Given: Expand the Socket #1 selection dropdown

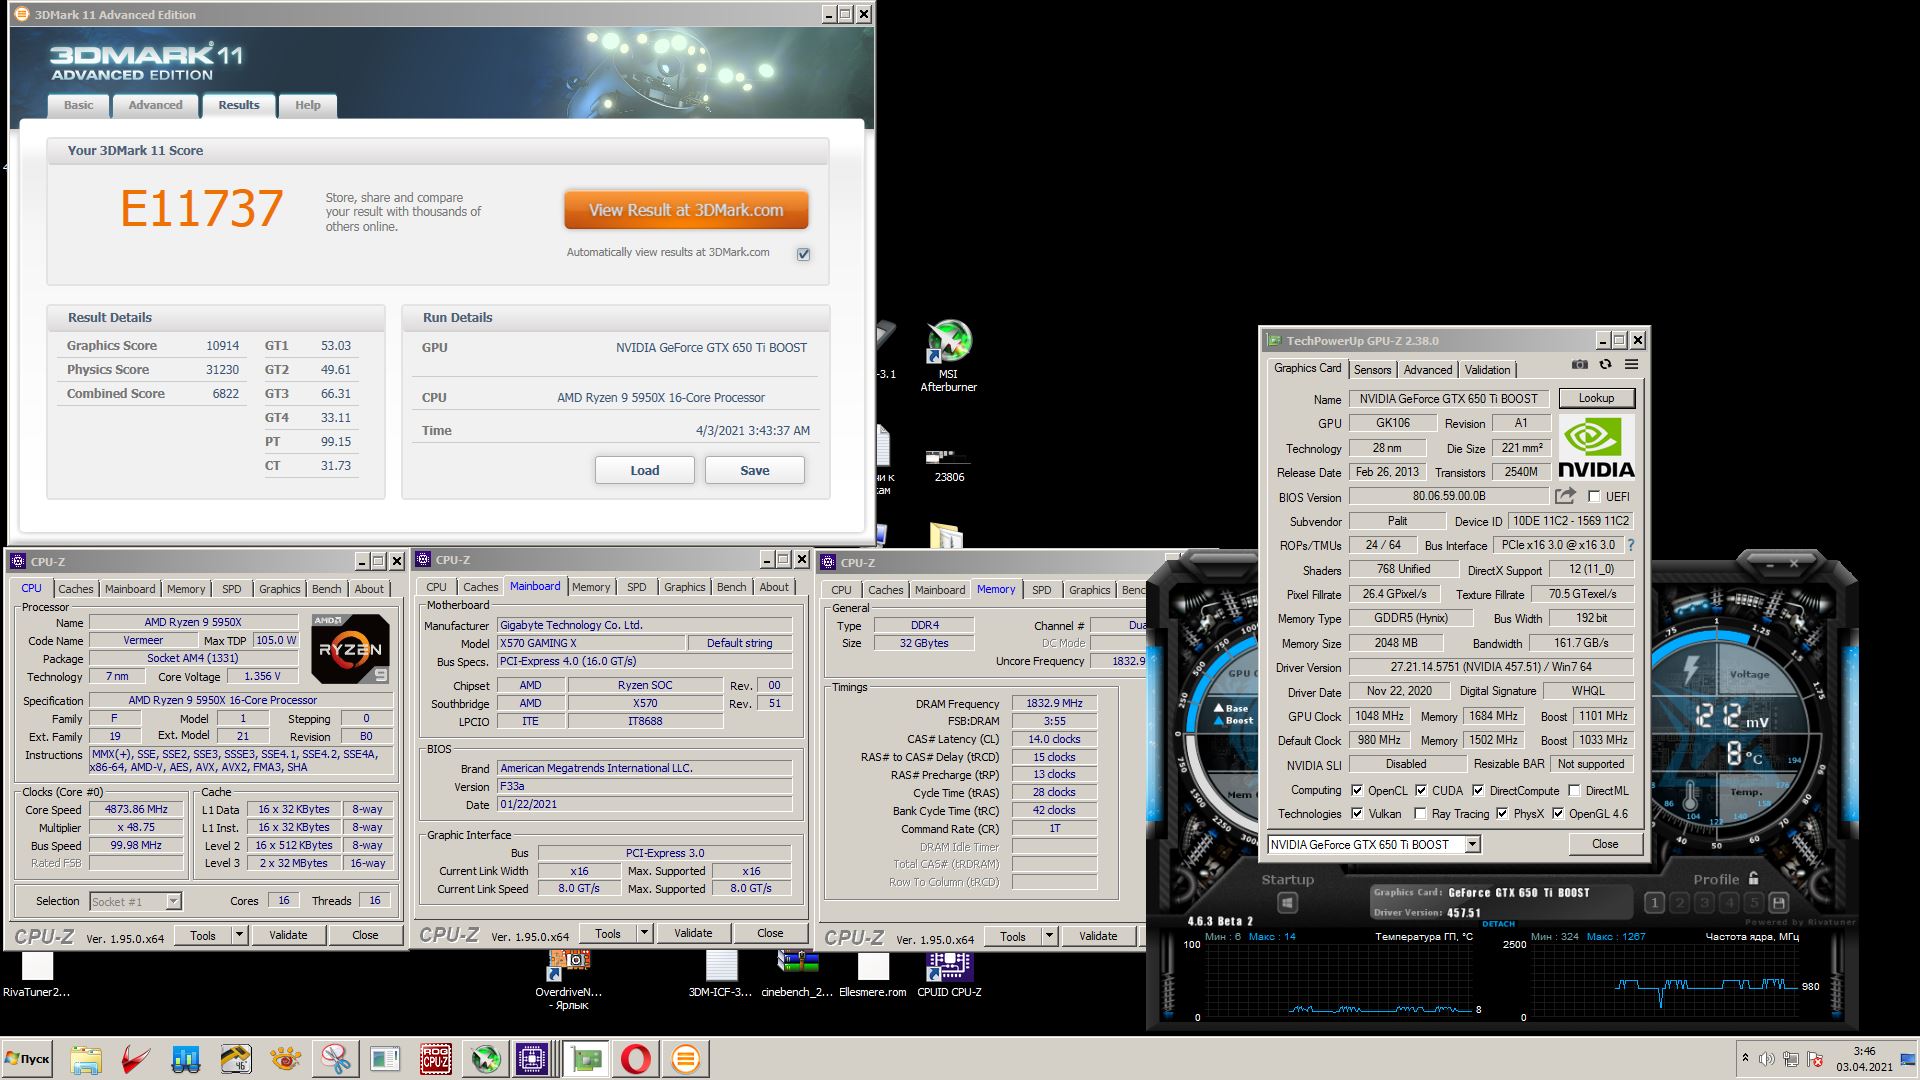Looking at the screenshot, I should pos(173,901).
